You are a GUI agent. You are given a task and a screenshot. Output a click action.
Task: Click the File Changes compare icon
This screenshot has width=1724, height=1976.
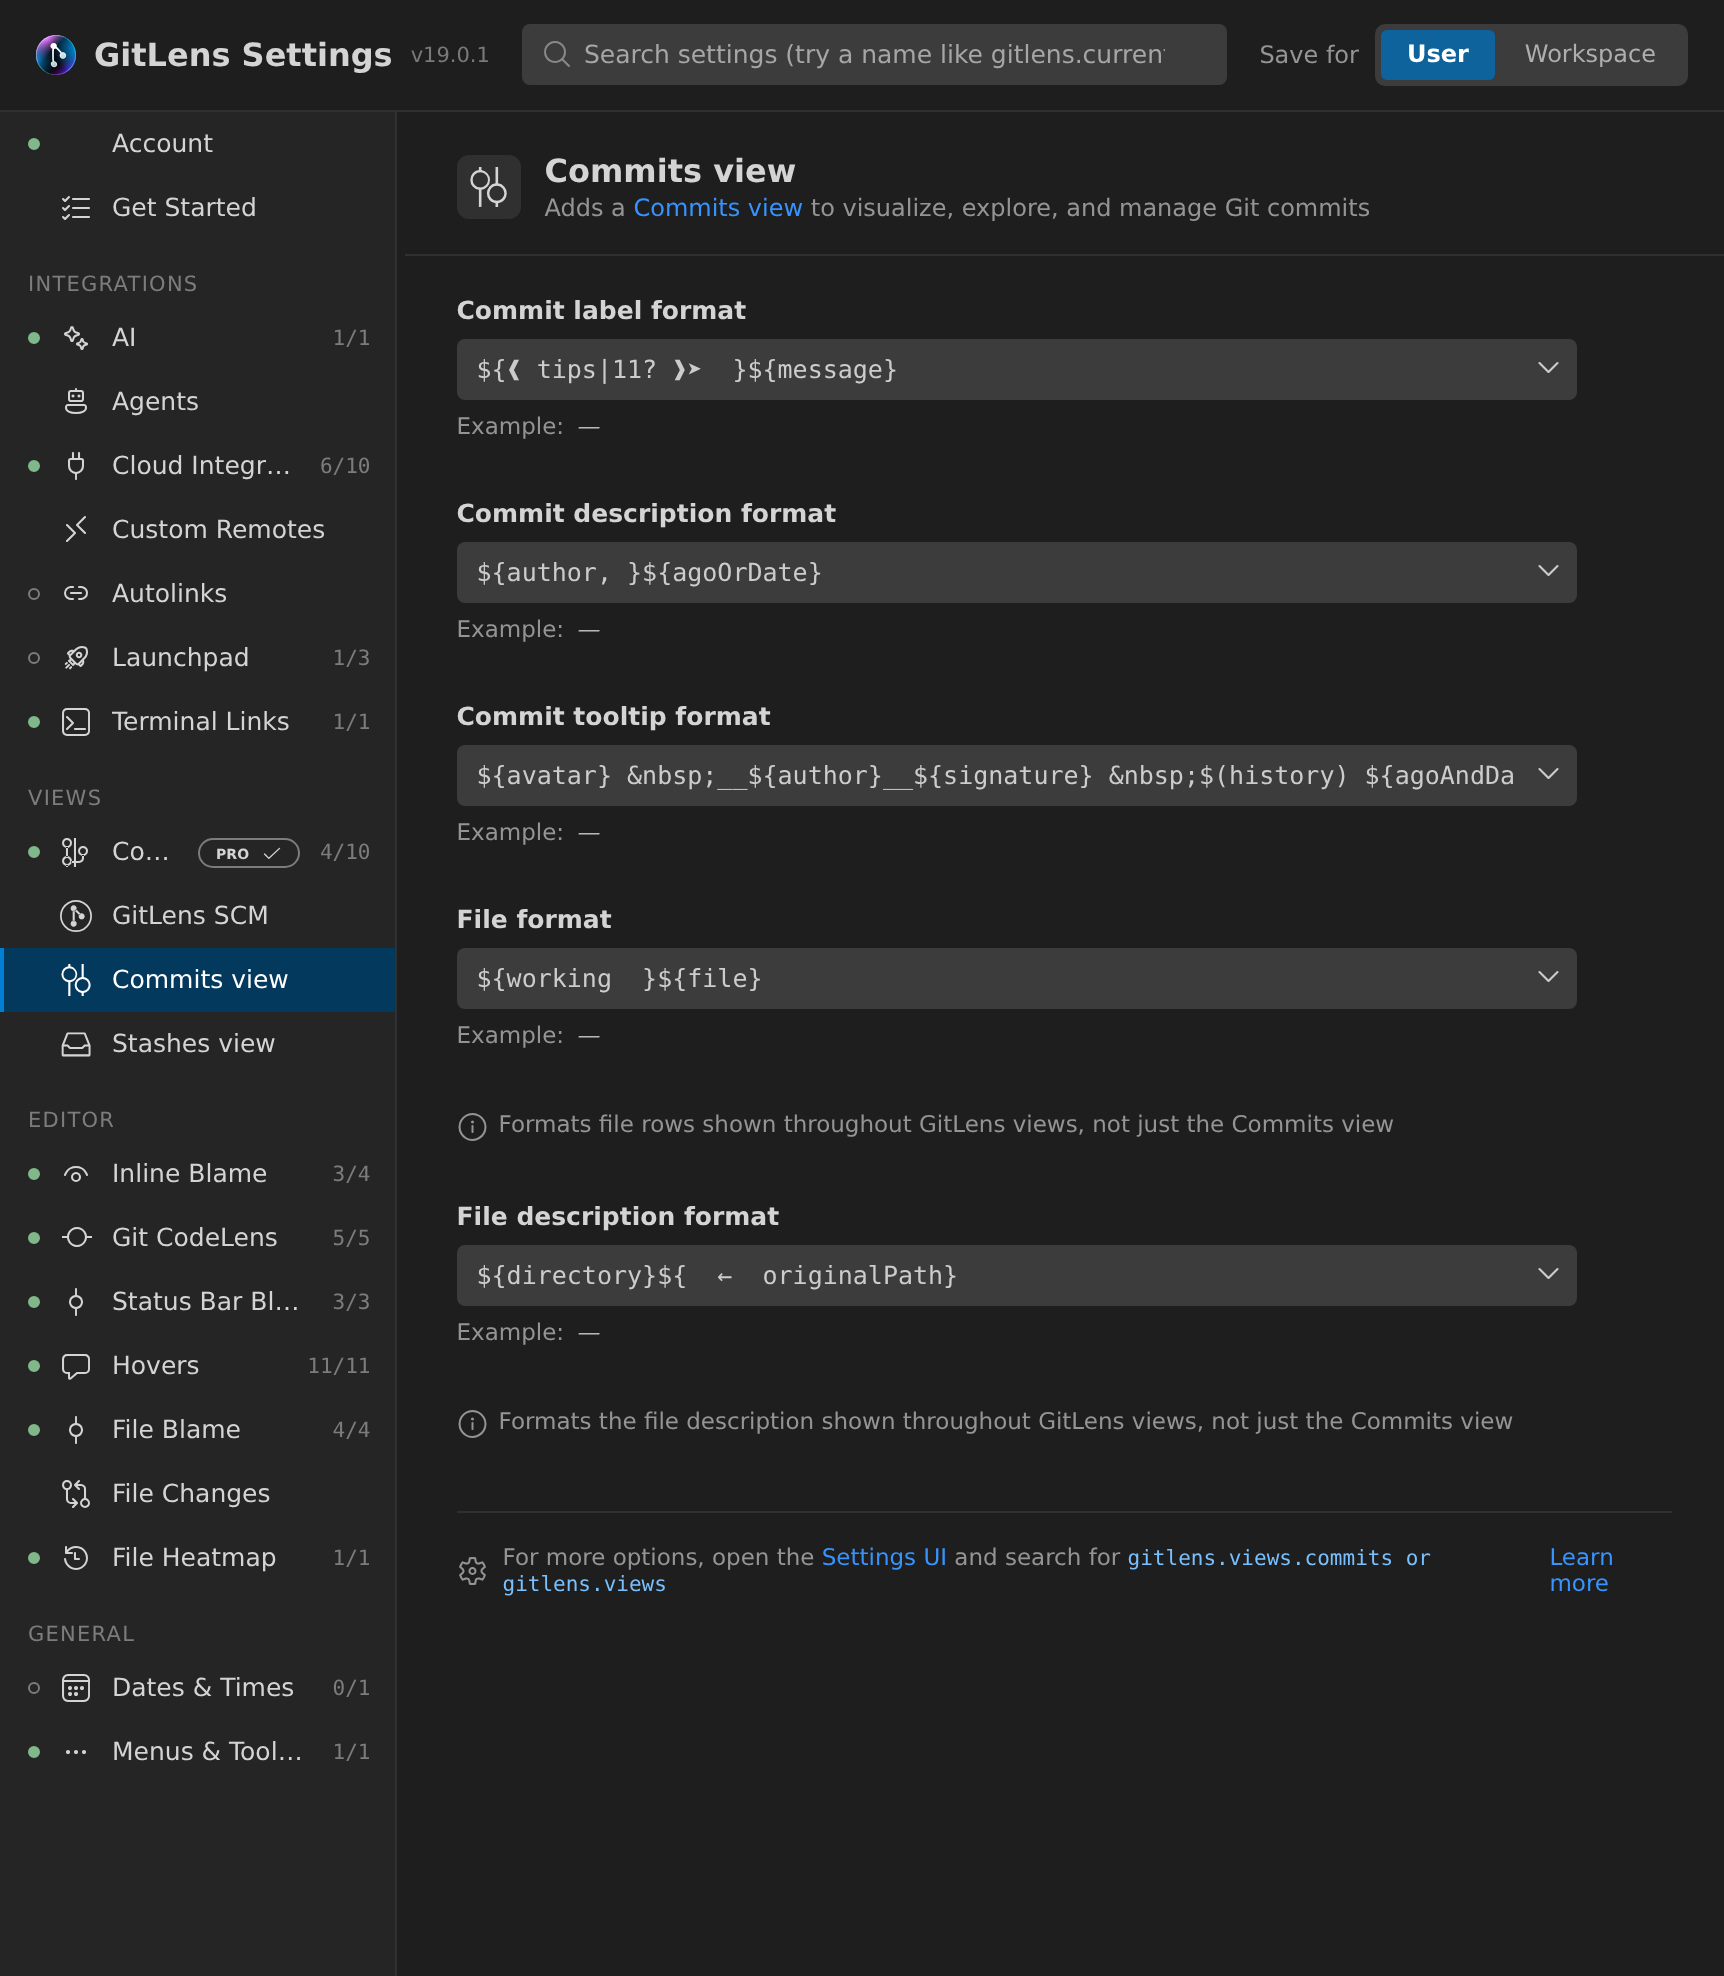click(x=76, y=1493)
